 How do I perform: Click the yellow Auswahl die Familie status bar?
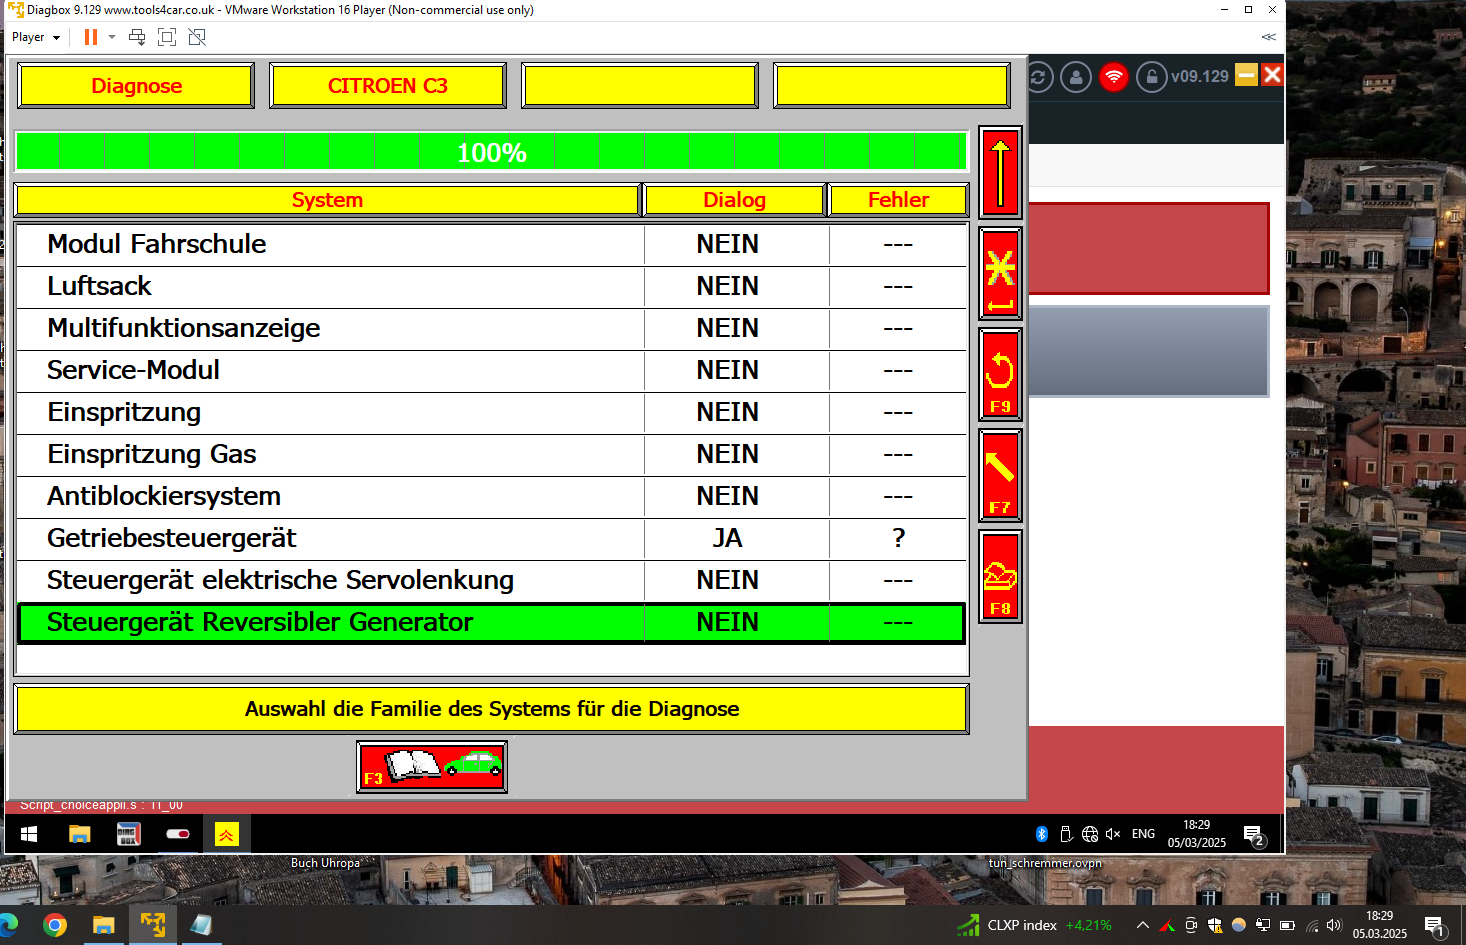pos(492,709)
